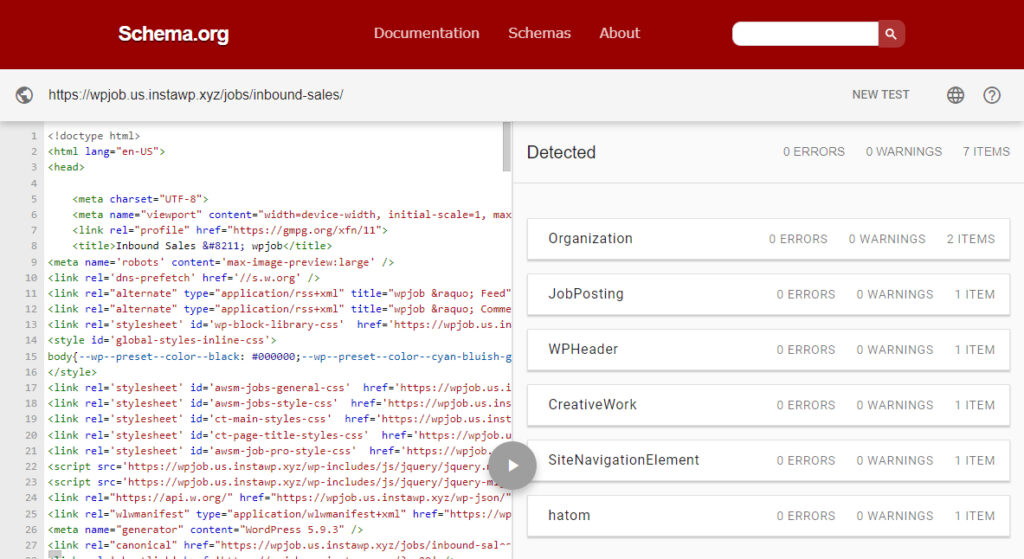
Task: Click the dns-prefetch link code line
Action: point(184,278)
